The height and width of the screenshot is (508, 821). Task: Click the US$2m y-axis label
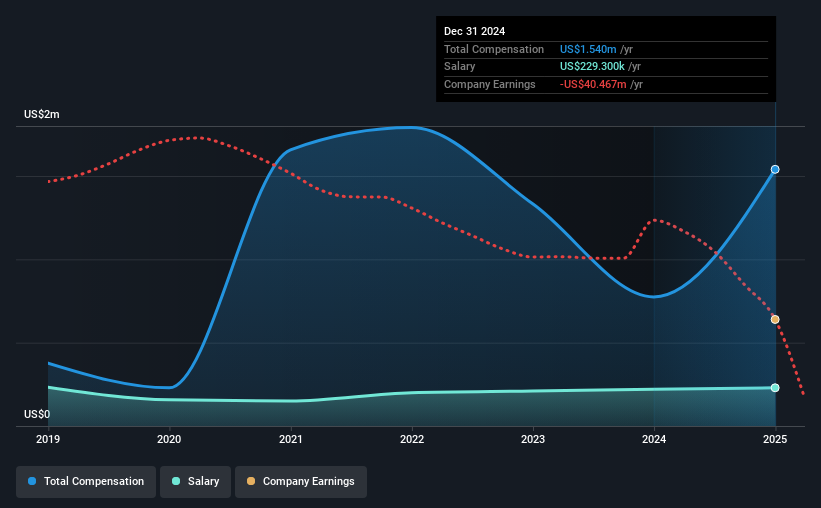(42, 114)
